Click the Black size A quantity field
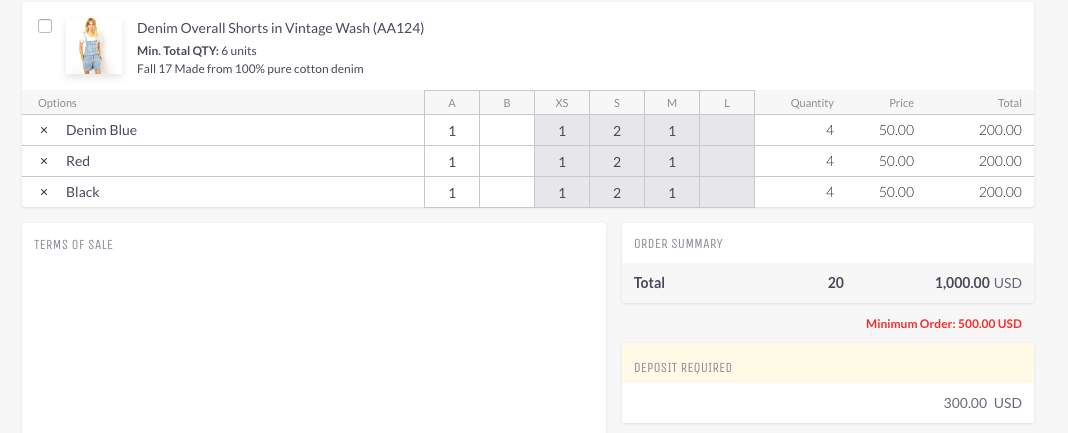The width and height of the screenshot is (1068, 433). pyautogui.click(x=452, y=193)
